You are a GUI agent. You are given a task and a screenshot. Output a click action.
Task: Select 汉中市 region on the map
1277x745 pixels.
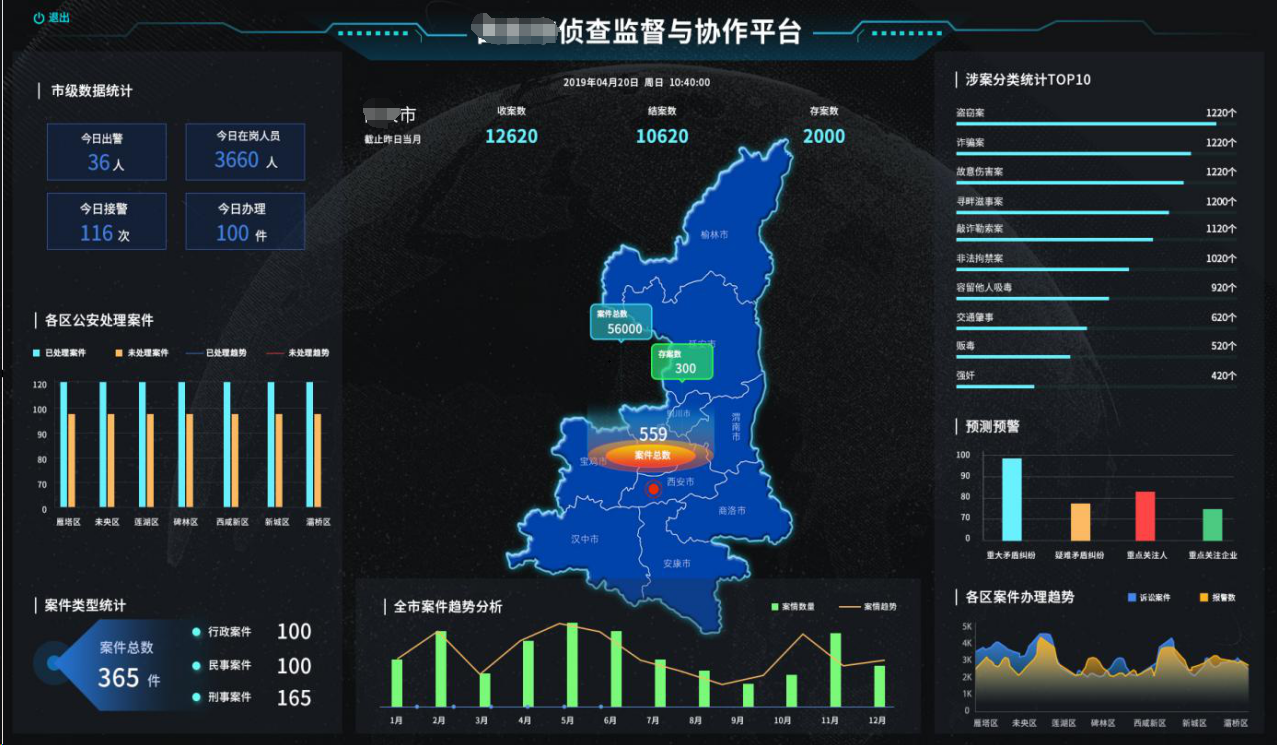(x=584, y=539)
